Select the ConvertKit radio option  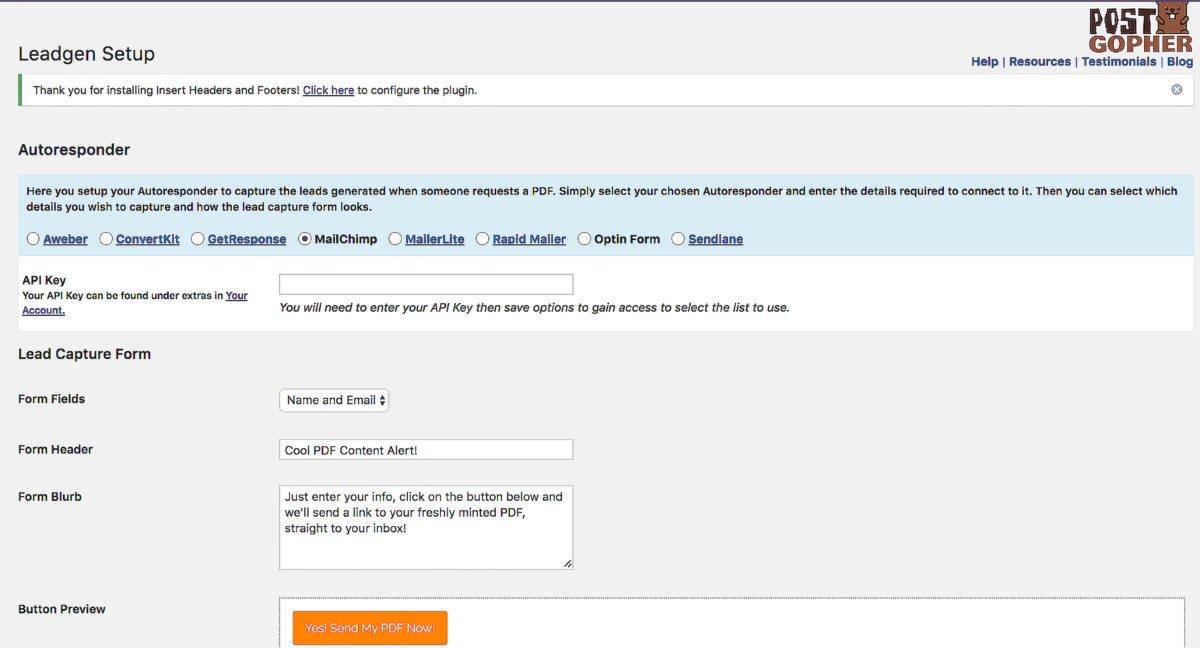[x=106, y=239]
